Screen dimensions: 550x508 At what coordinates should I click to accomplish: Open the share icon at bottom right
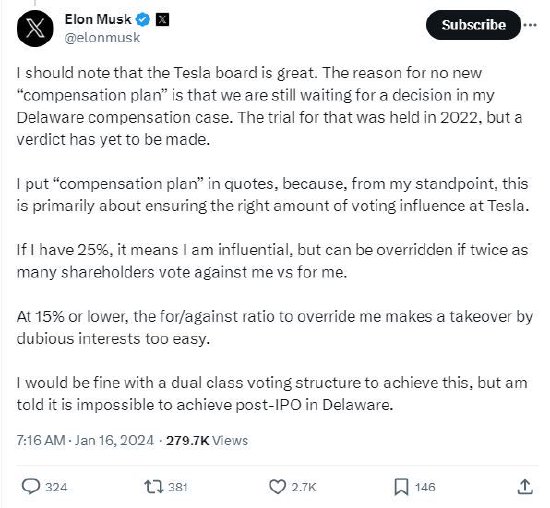(525, 487)
